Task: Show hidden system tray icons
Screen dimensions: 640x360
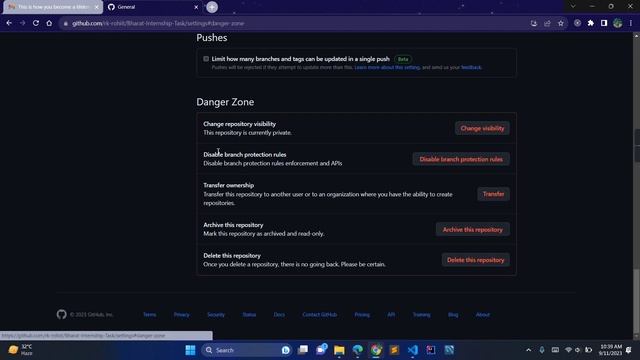Action: tap(529, 350)
